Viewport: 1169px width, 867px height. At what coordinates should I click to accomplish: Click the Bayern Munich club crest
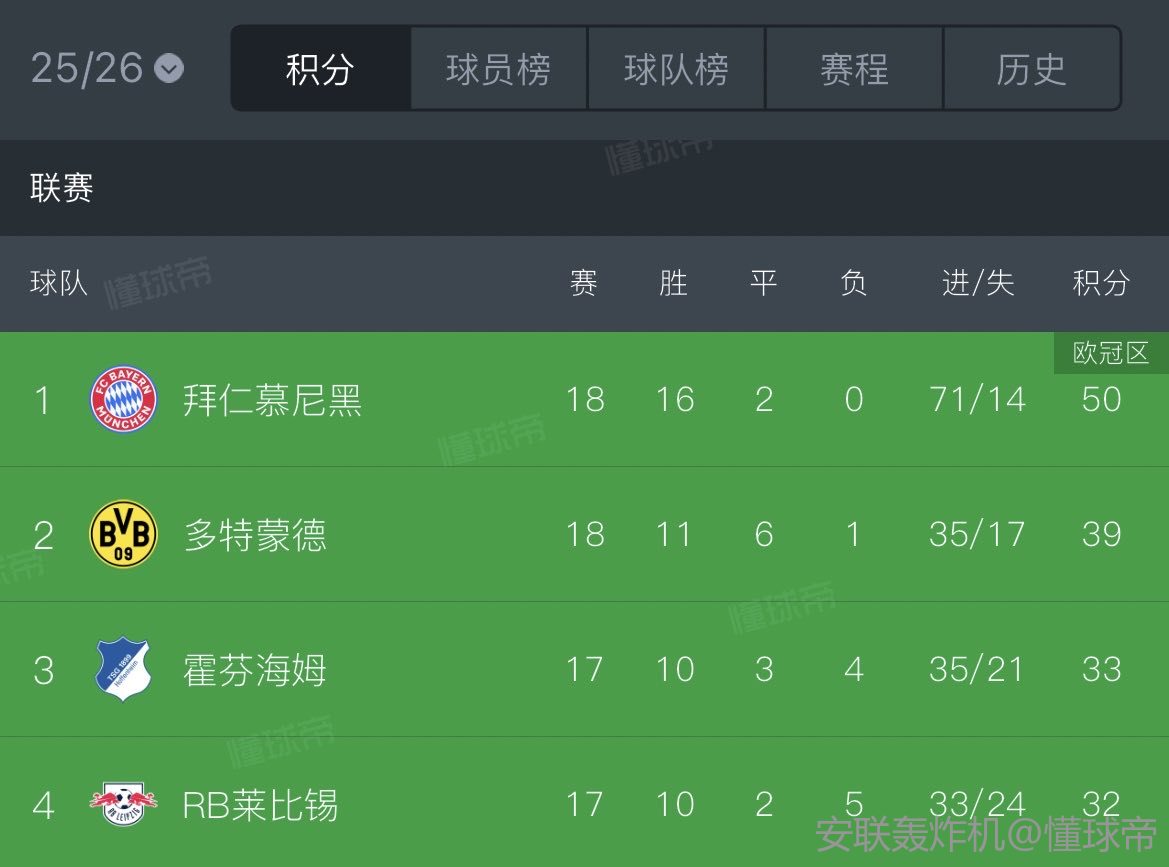tap(123, 399)
